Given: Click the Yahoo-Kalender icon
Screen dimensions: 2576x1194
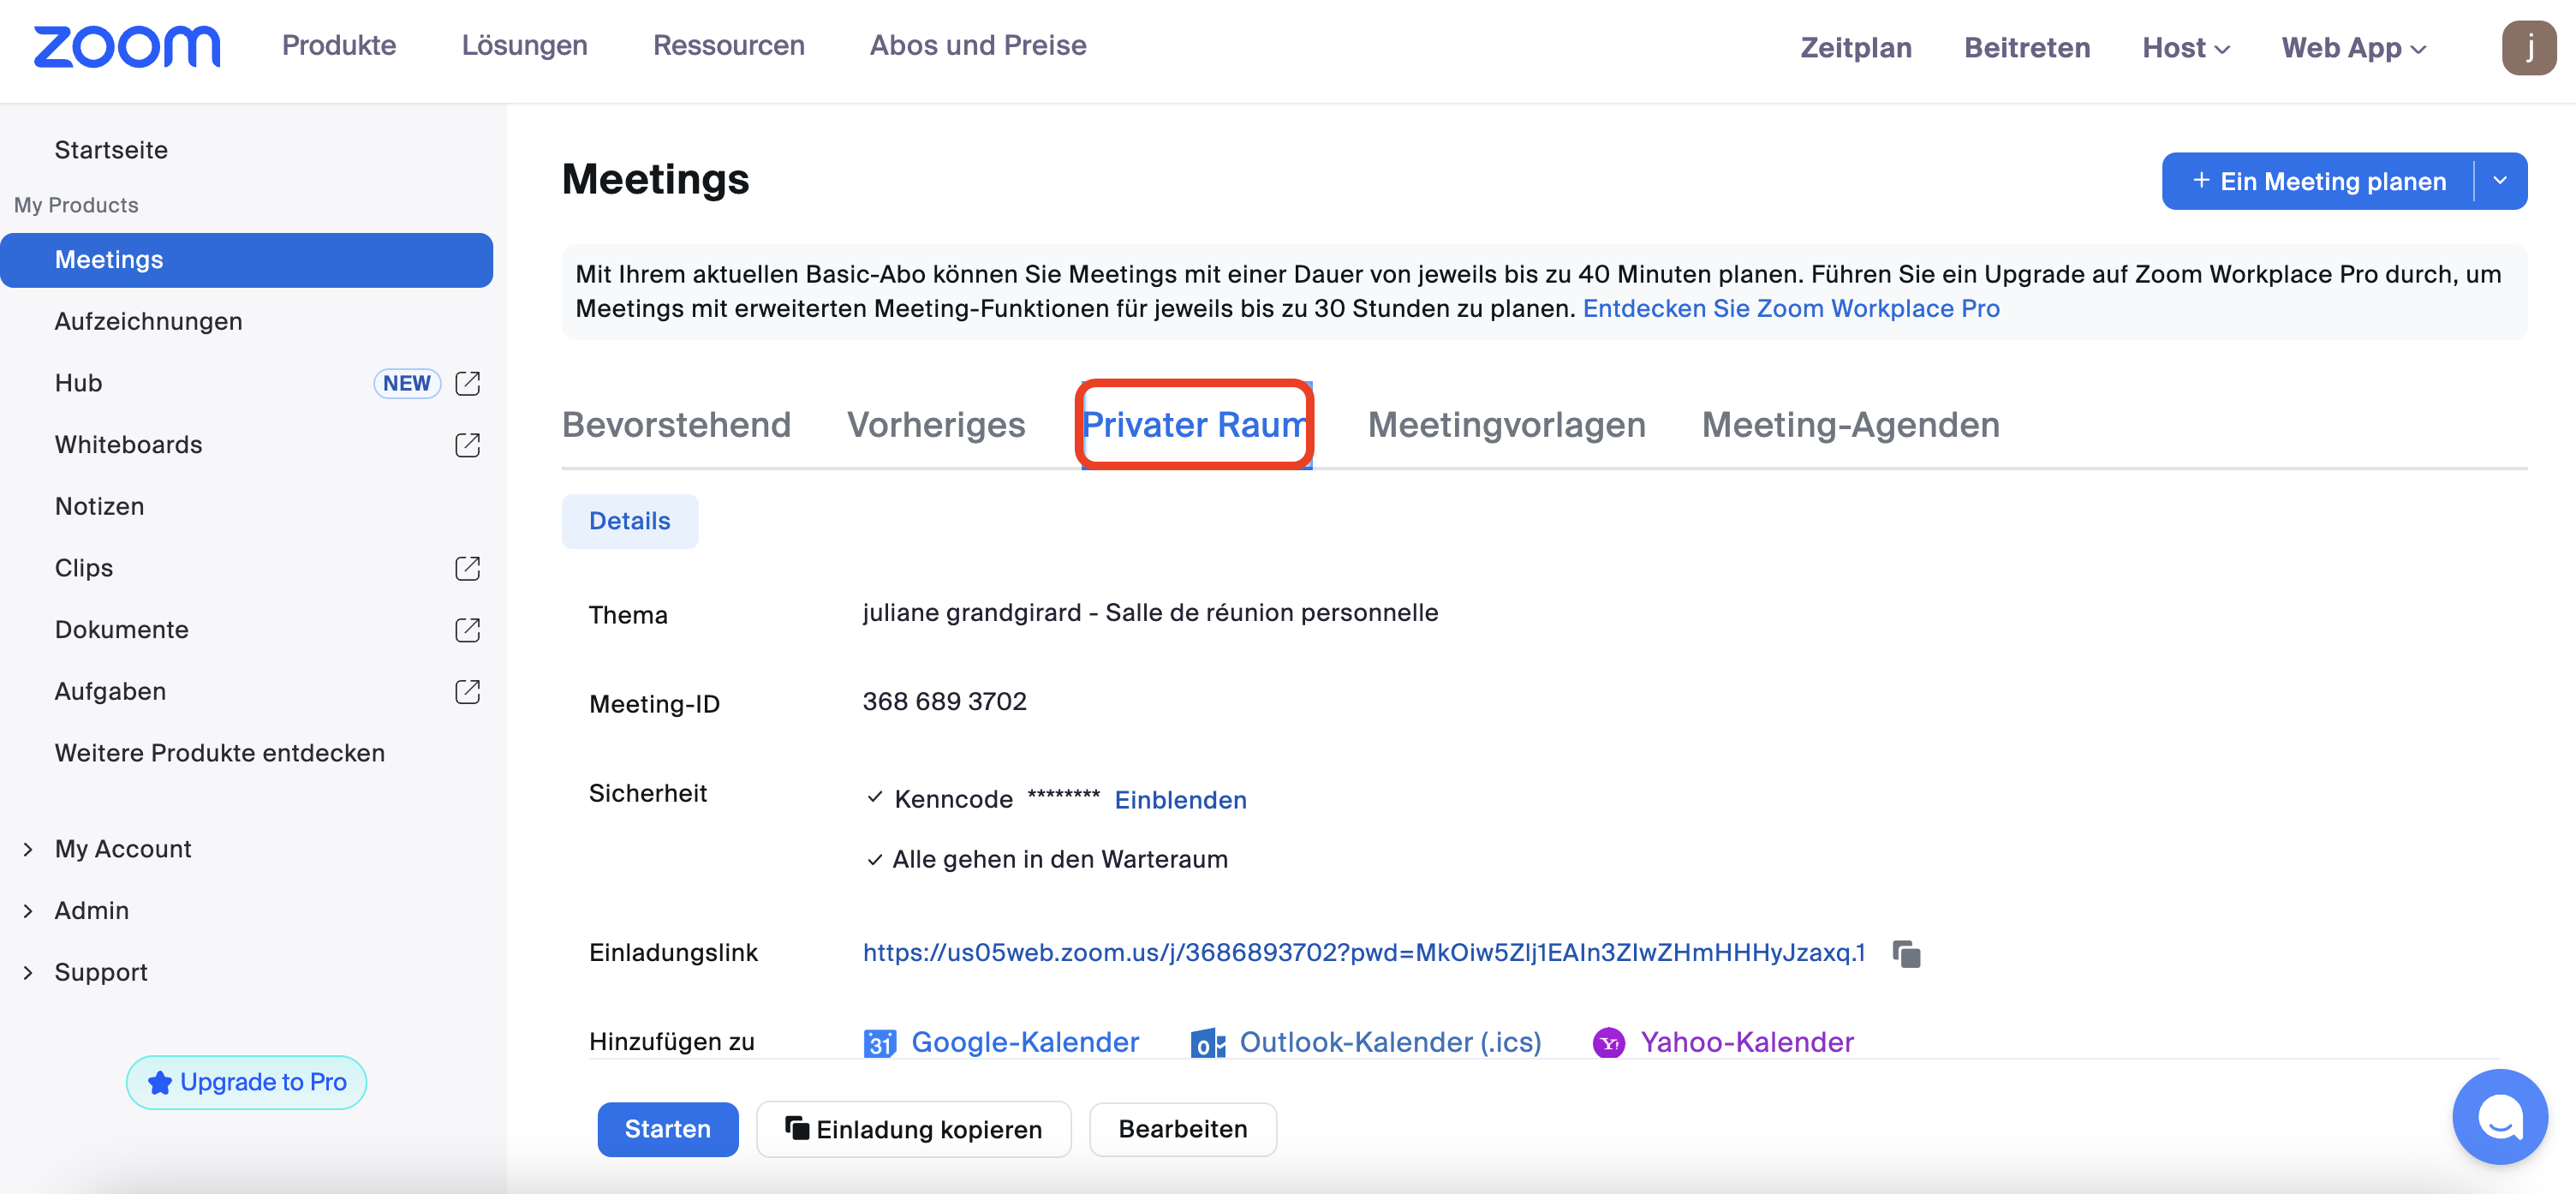Looking at the screenshot, I should click(x=1608, y=1043).
